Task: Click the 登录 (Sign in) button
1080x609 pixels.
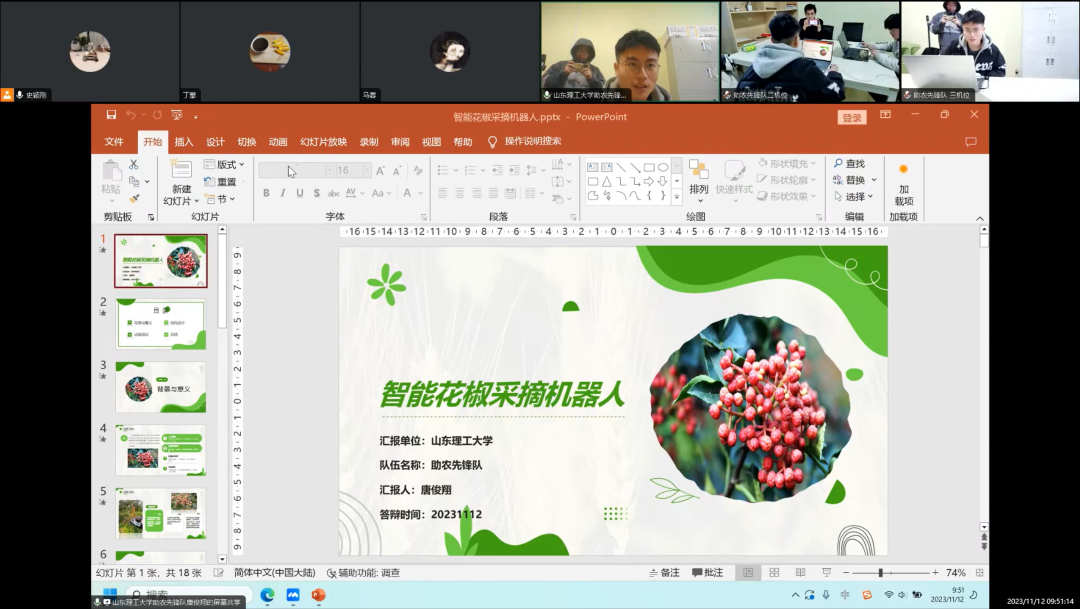Action: [x=850, y=116]
